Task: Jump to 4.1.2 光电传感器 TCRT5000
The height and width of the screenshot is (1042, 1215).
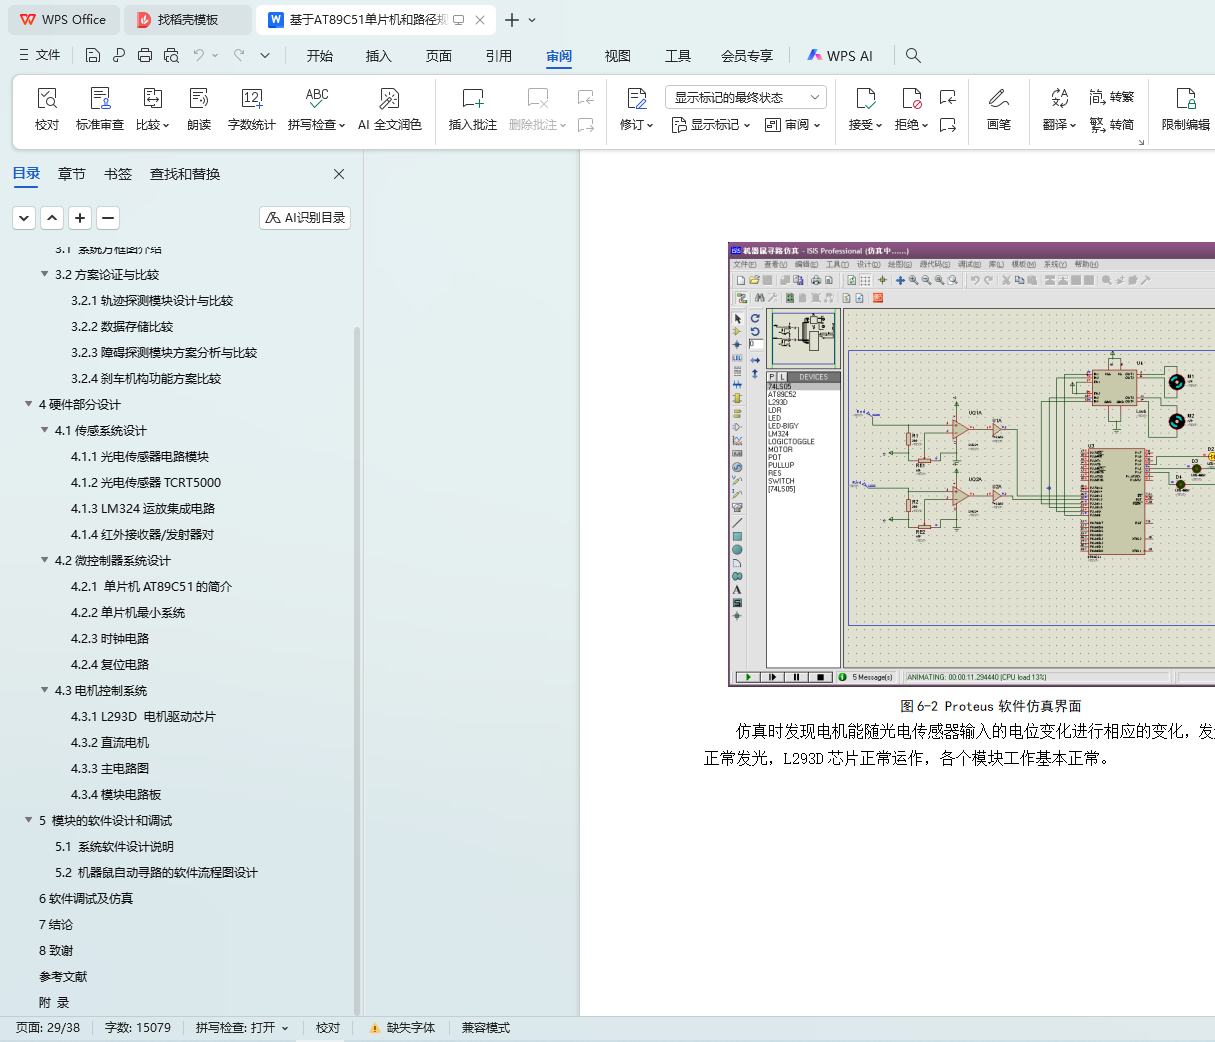Action: tap(146, 482)
